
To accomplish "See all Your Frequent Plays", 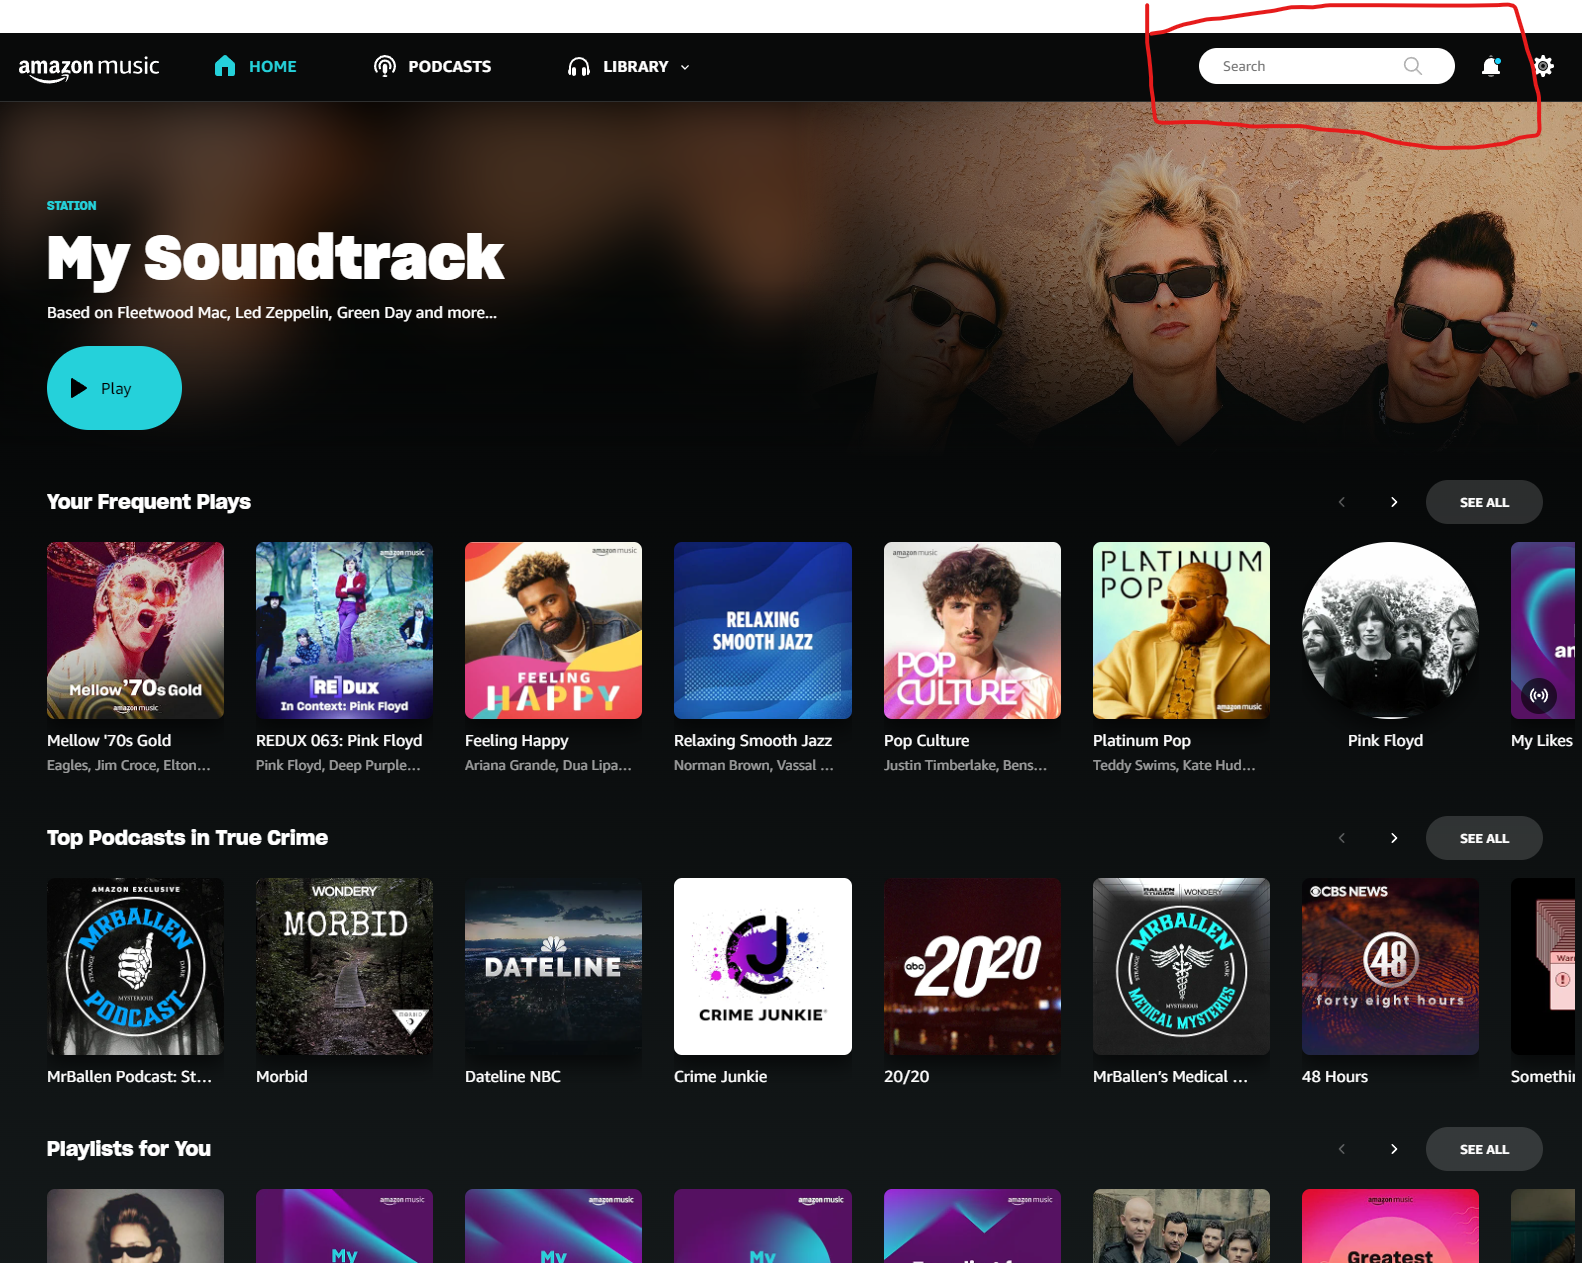I will point(1483,502).
